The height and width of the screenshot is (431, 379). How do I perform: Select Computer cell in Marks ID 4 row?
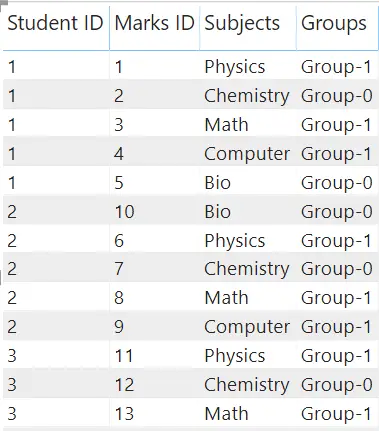[x=247, y=154]
